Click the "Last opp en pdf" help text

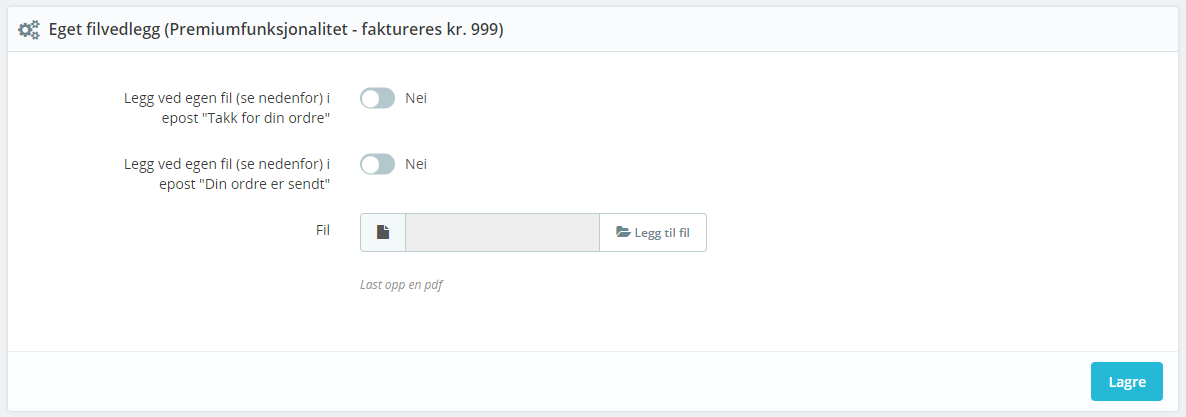click(401, 286)
